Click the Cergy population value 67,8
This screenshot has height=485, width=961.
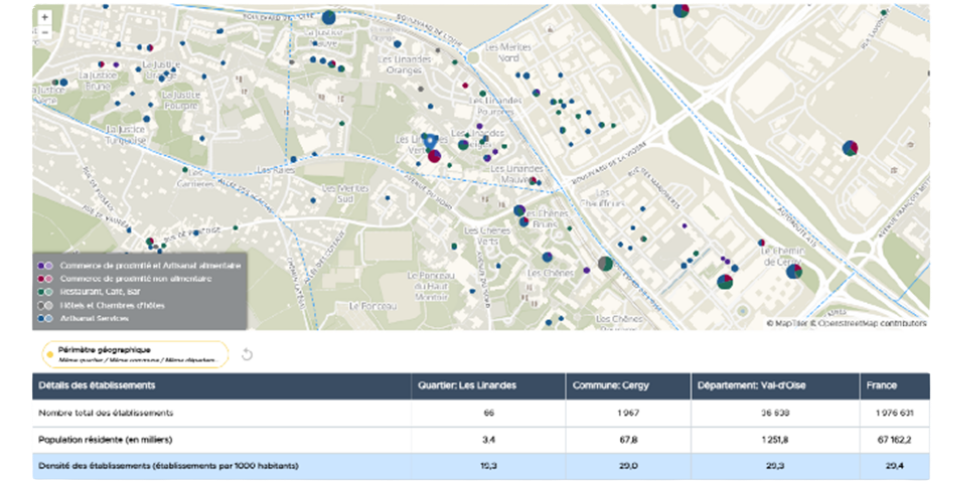[x=628, y=440]
